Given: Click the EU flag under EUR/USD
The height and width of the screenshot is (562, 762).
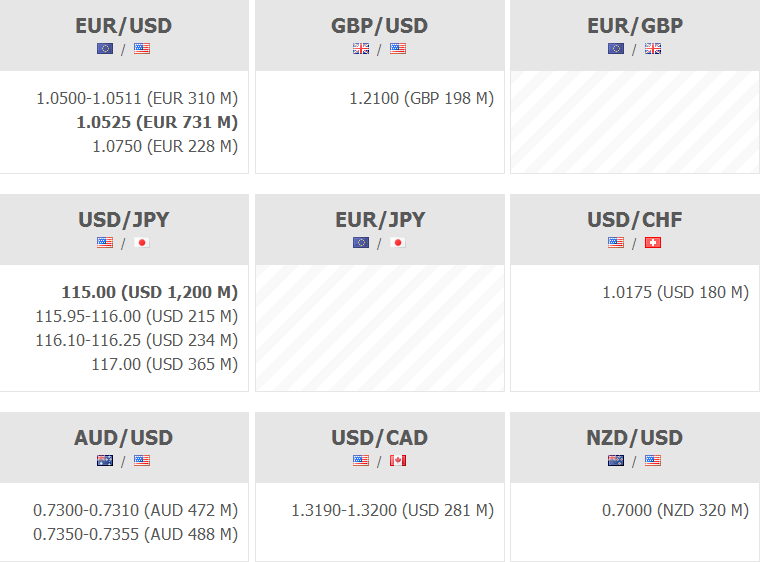Looking at the screenshot, I should (x=105, y=48).
